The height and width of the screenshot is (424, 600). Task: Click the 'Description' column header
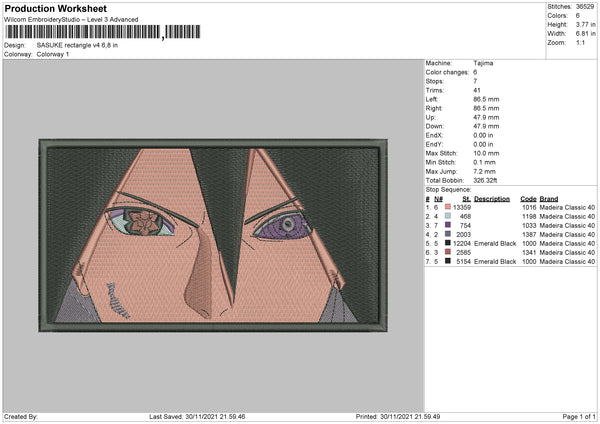(492, 199)
